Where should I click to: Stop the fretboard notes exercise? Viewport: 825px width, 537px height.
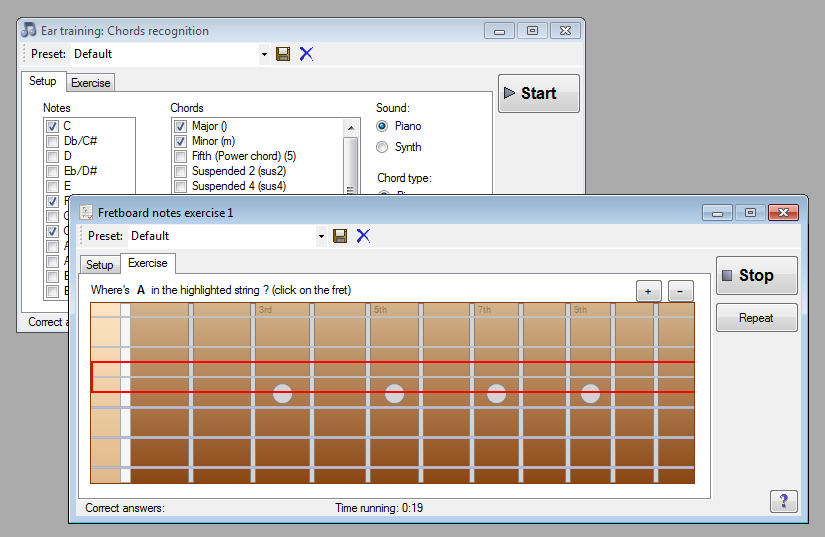pos(756,275)
